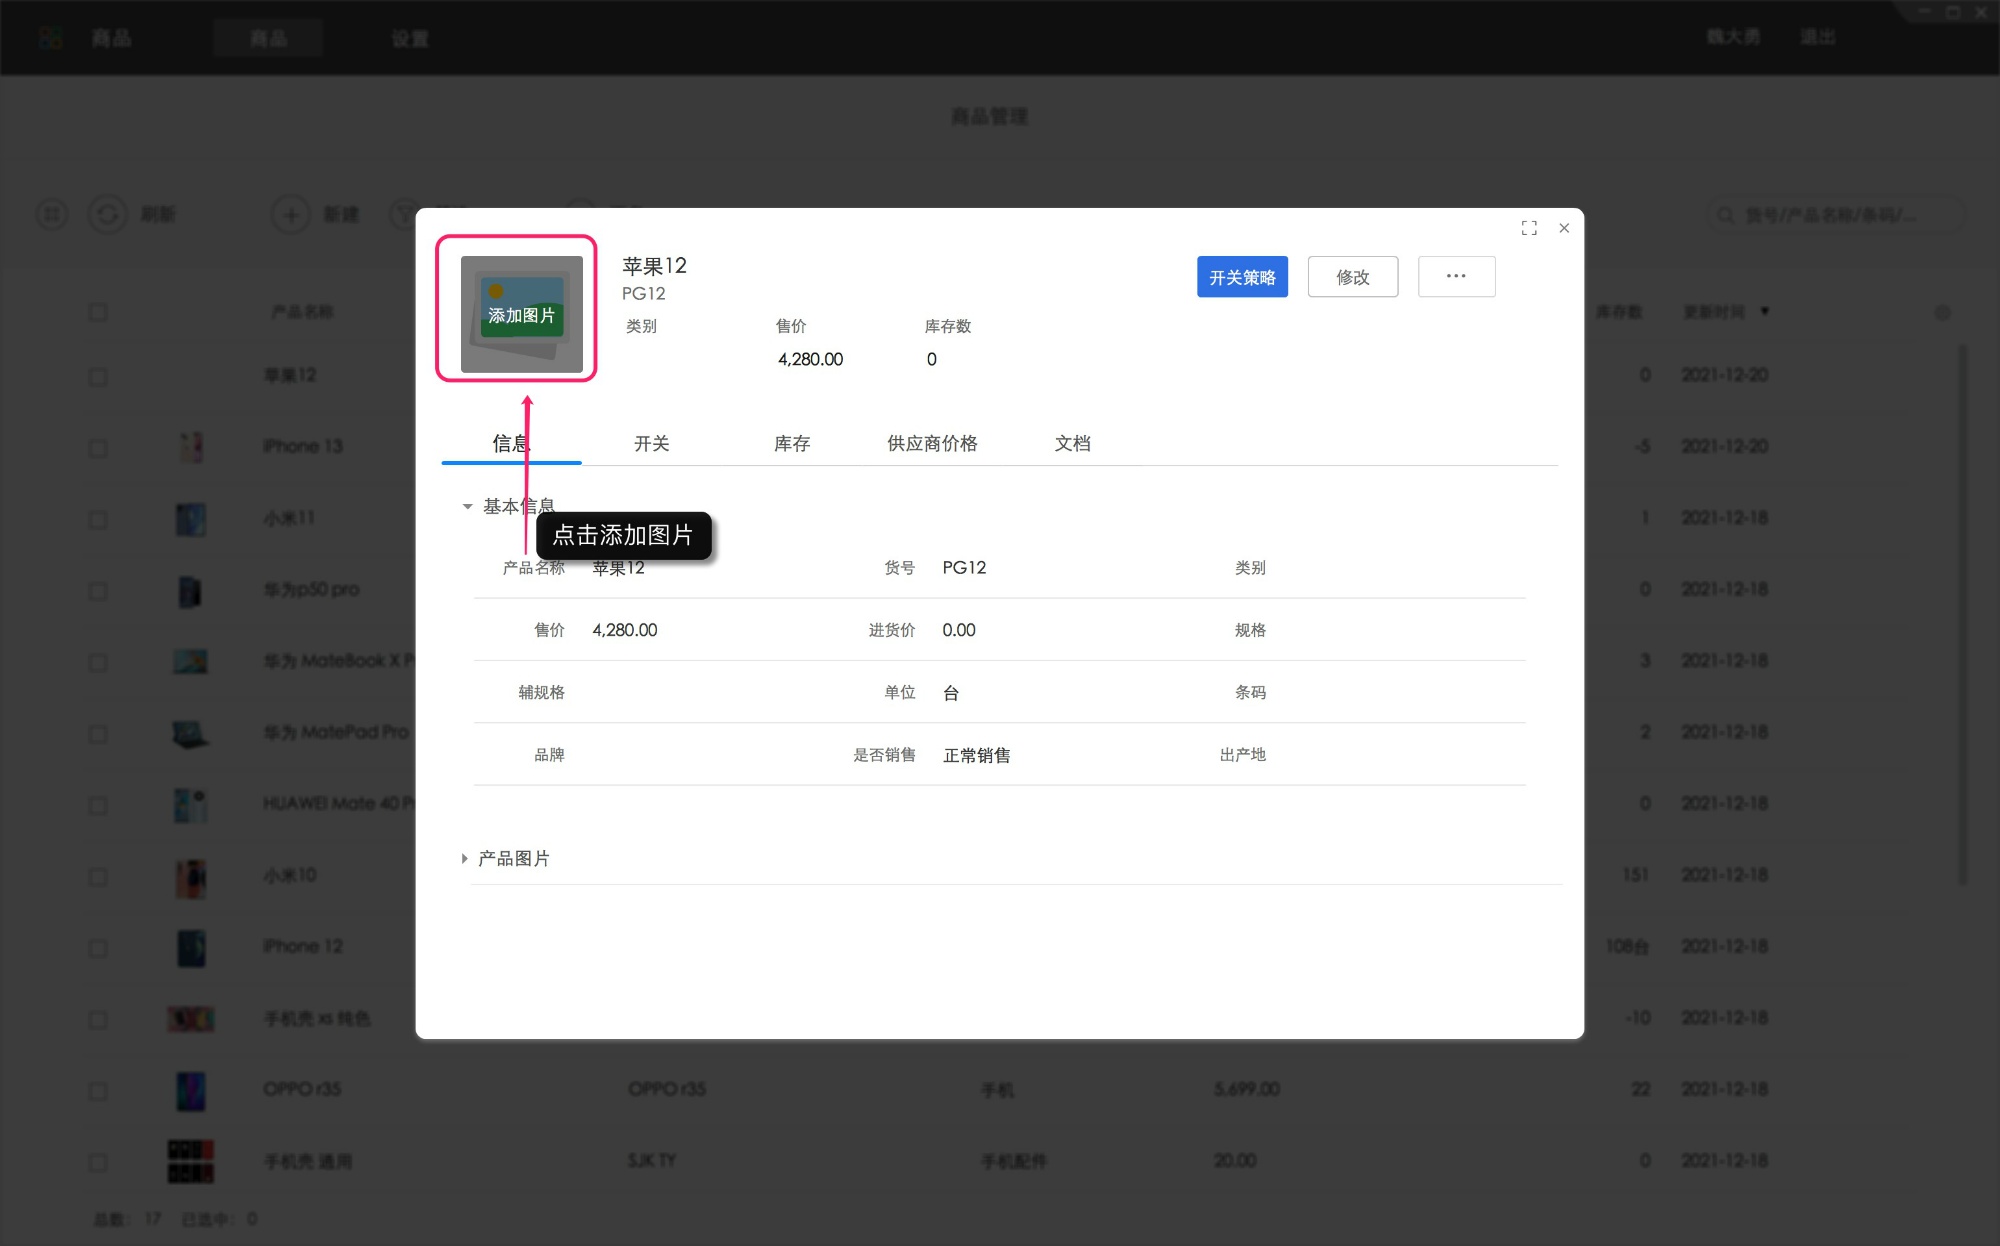Click the add image placeholder thumbnail
Viewport: 2000px width, 1246px height.
coord(521,314)
